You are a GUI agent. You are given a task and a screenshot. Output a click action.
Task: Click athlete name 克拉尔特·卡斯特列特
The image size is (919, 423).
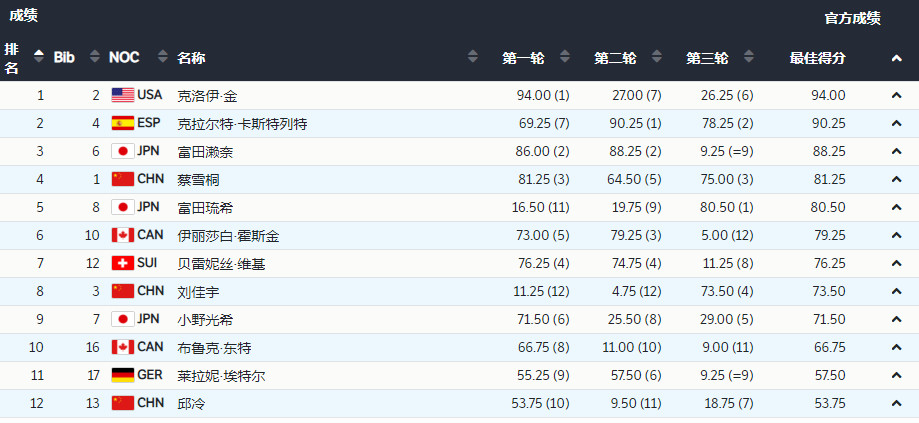point(242,124)
